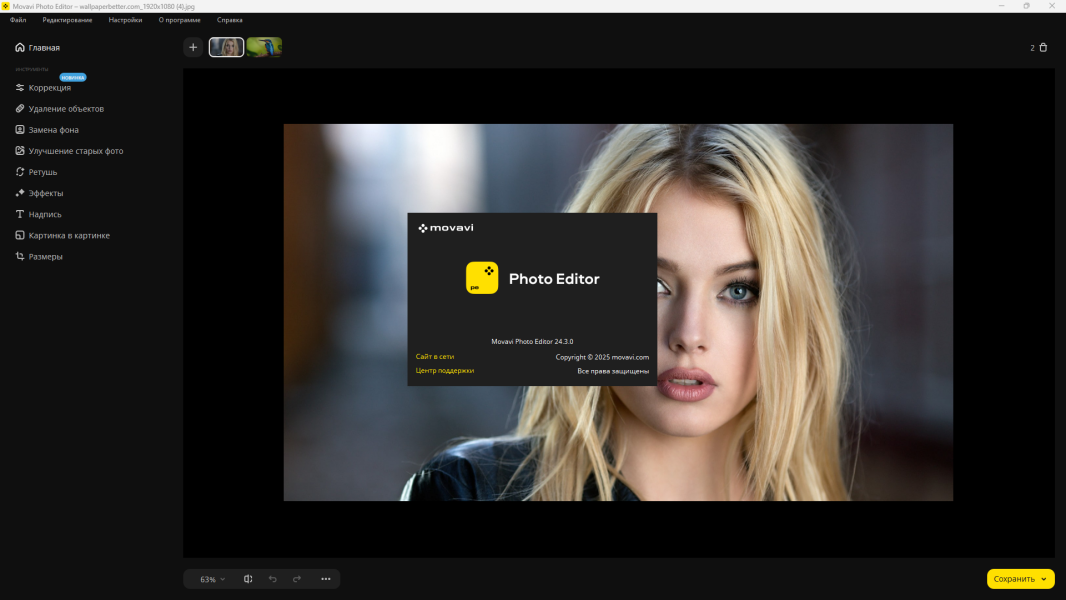The height and width of the screenshot is (600, 1066).
Task: Click the Photo Editor title in dialog
Action: pyautogui.click(x=554, y=279)
